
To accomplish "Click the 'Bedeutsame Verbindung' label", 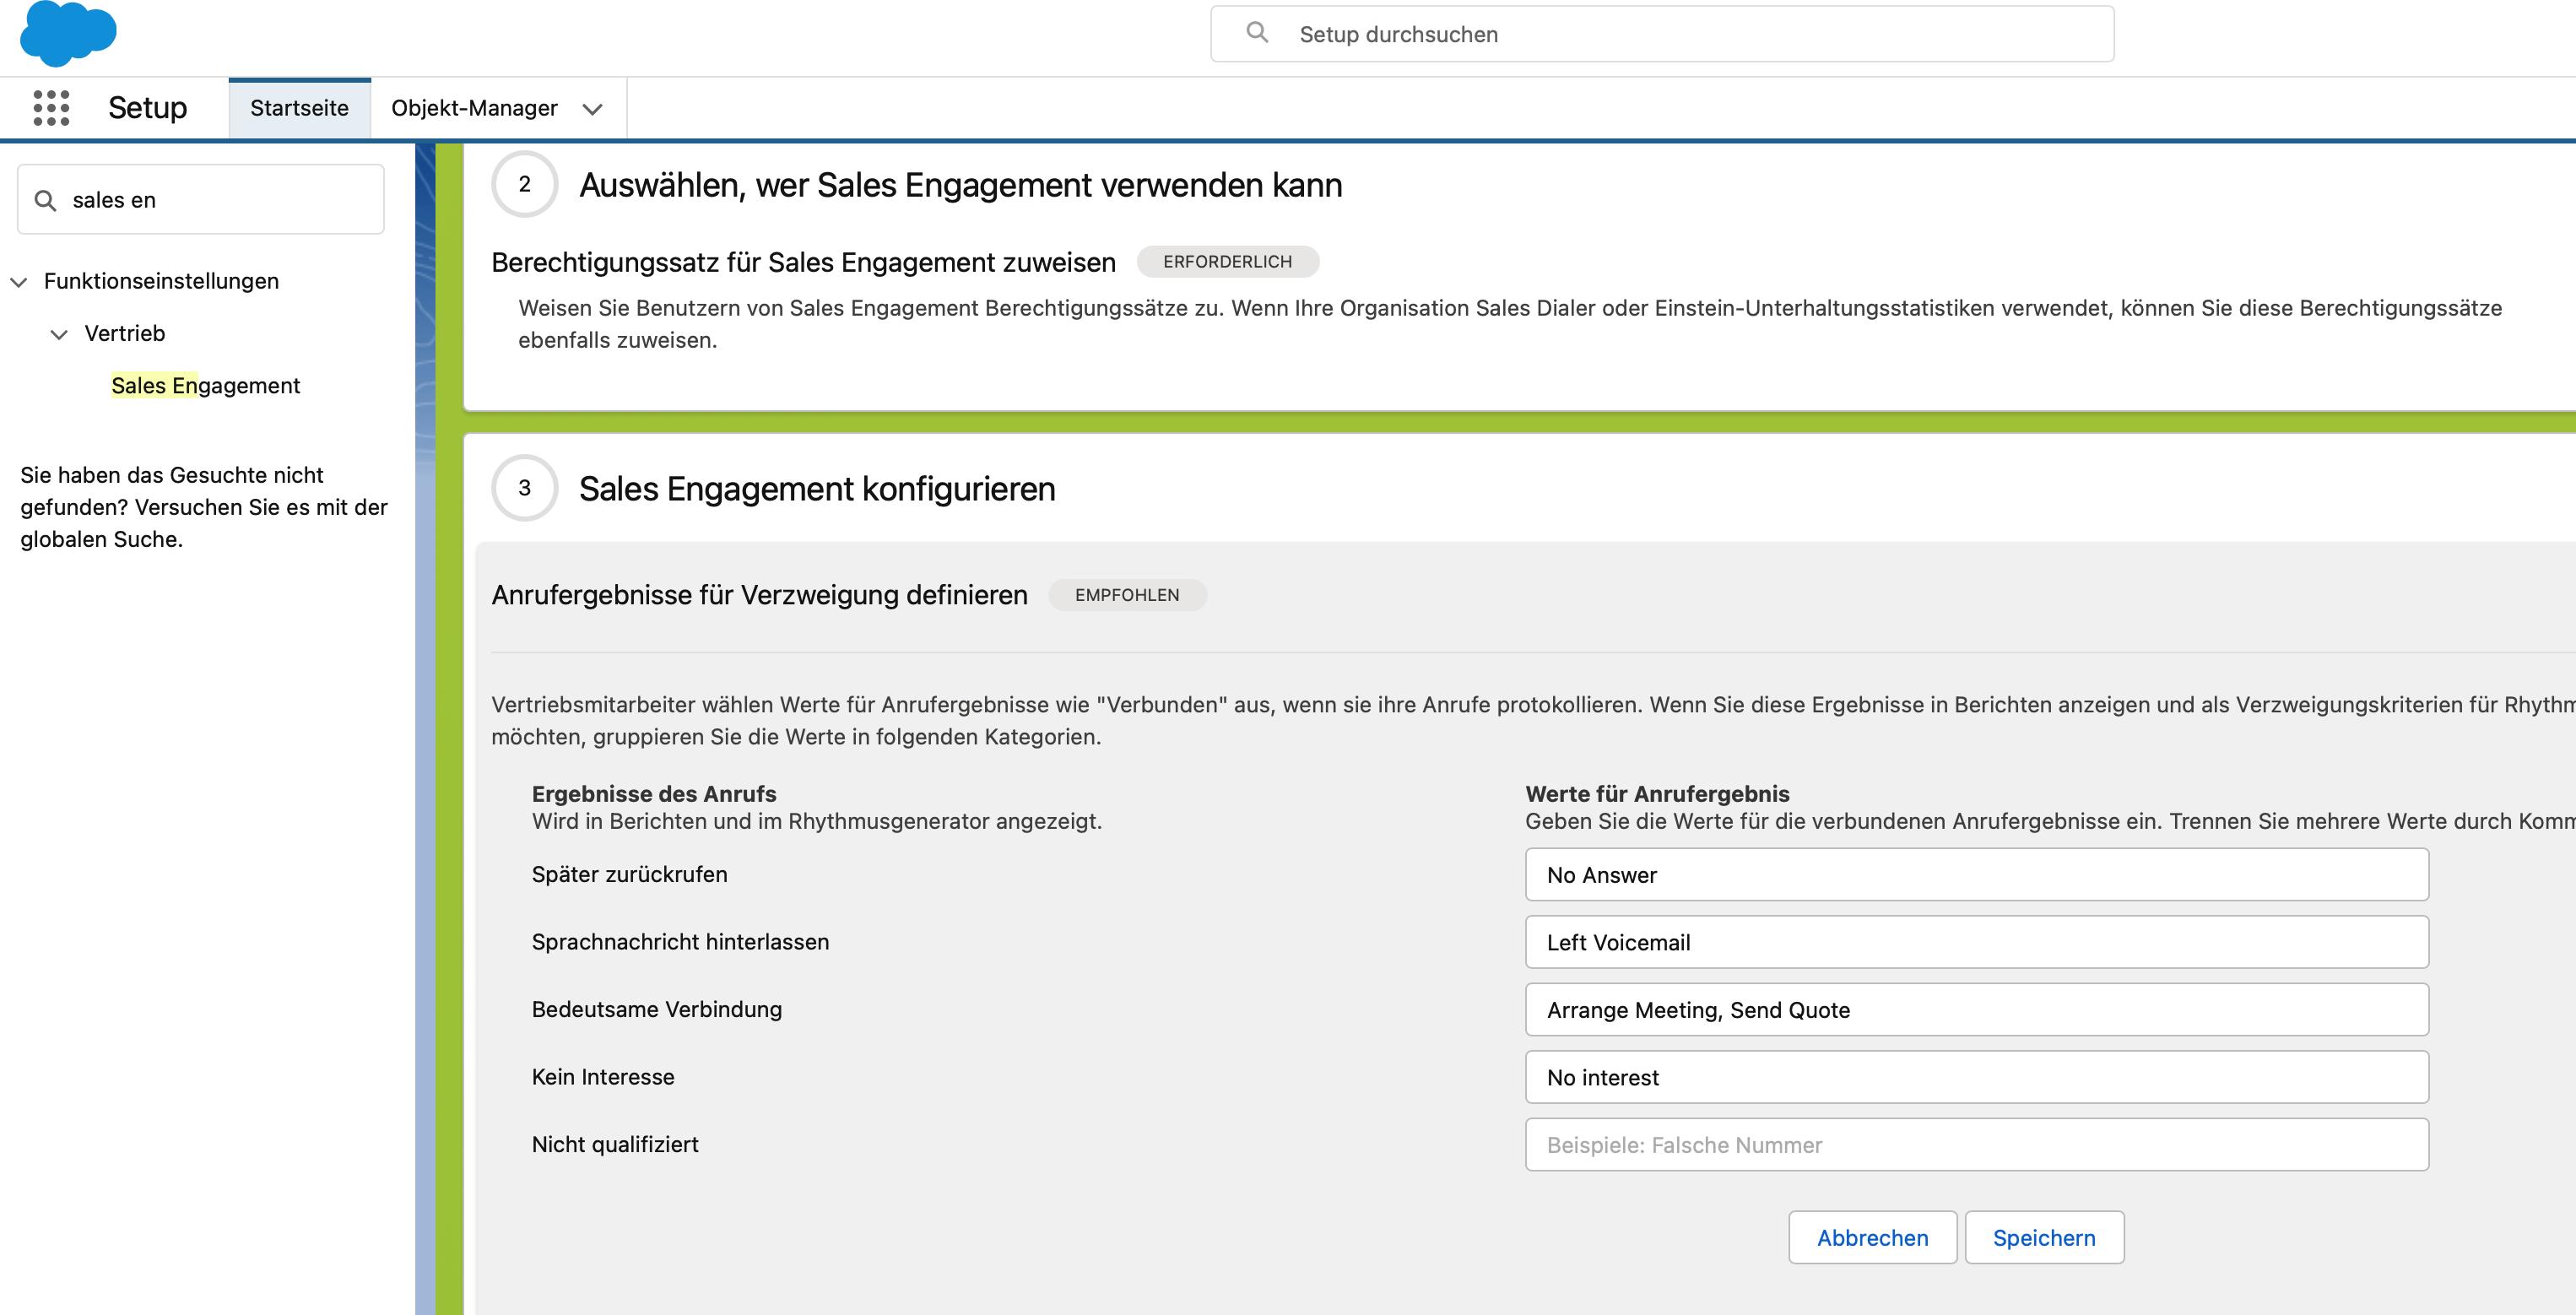I will 657,1009.
